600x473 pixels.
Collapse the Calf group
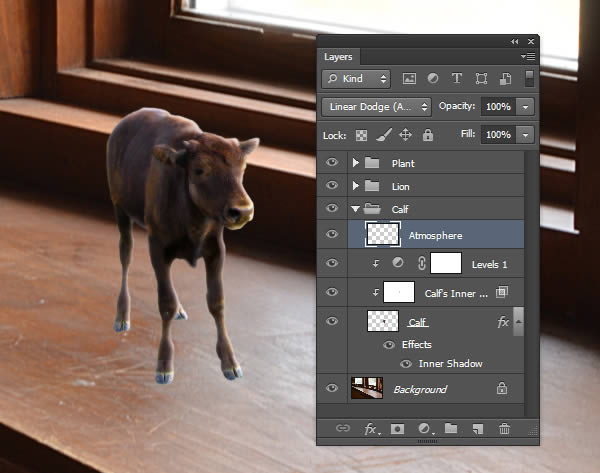[x=355, y=209]
